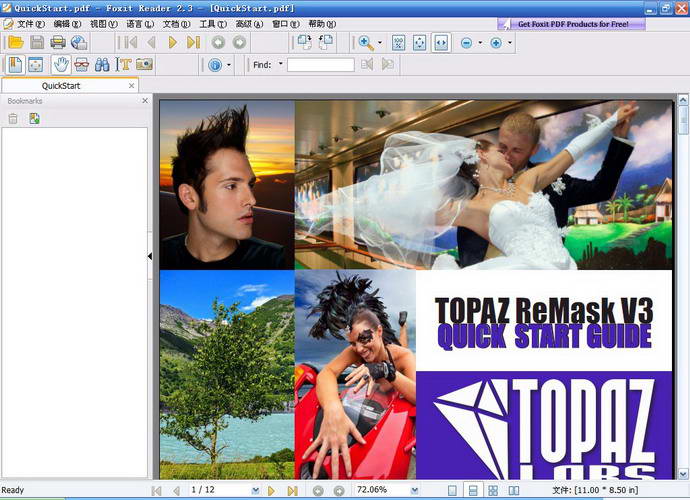Click the blue info help icon
Image resolution: width=690 pixels, height=500 pixels.
point(215,65)
